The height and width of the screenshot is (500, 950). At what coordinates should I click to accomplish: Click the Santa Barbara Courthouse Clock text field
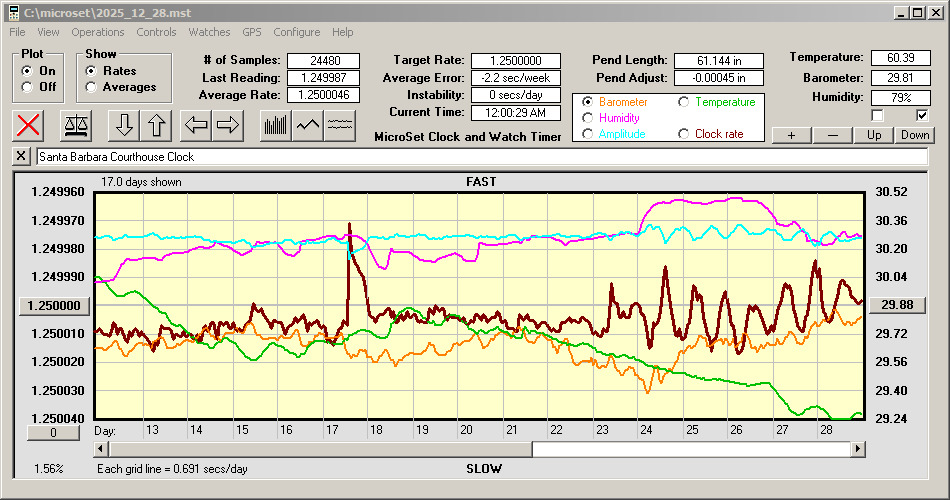tap(480, 157)
